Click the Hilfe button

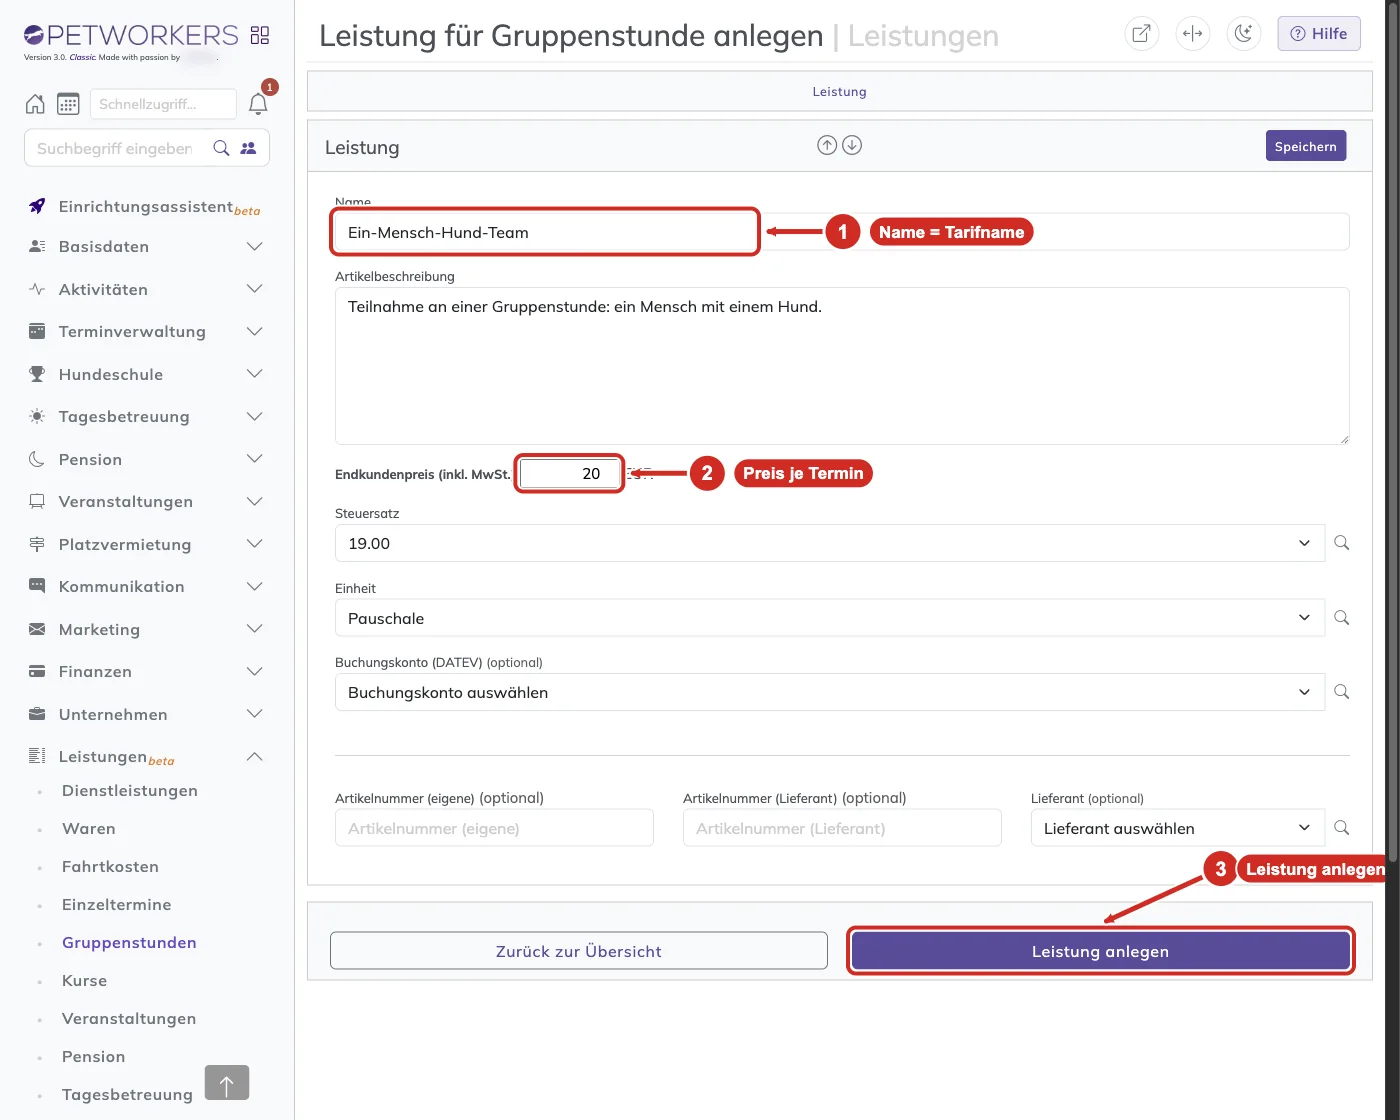tap(1319, 34)
